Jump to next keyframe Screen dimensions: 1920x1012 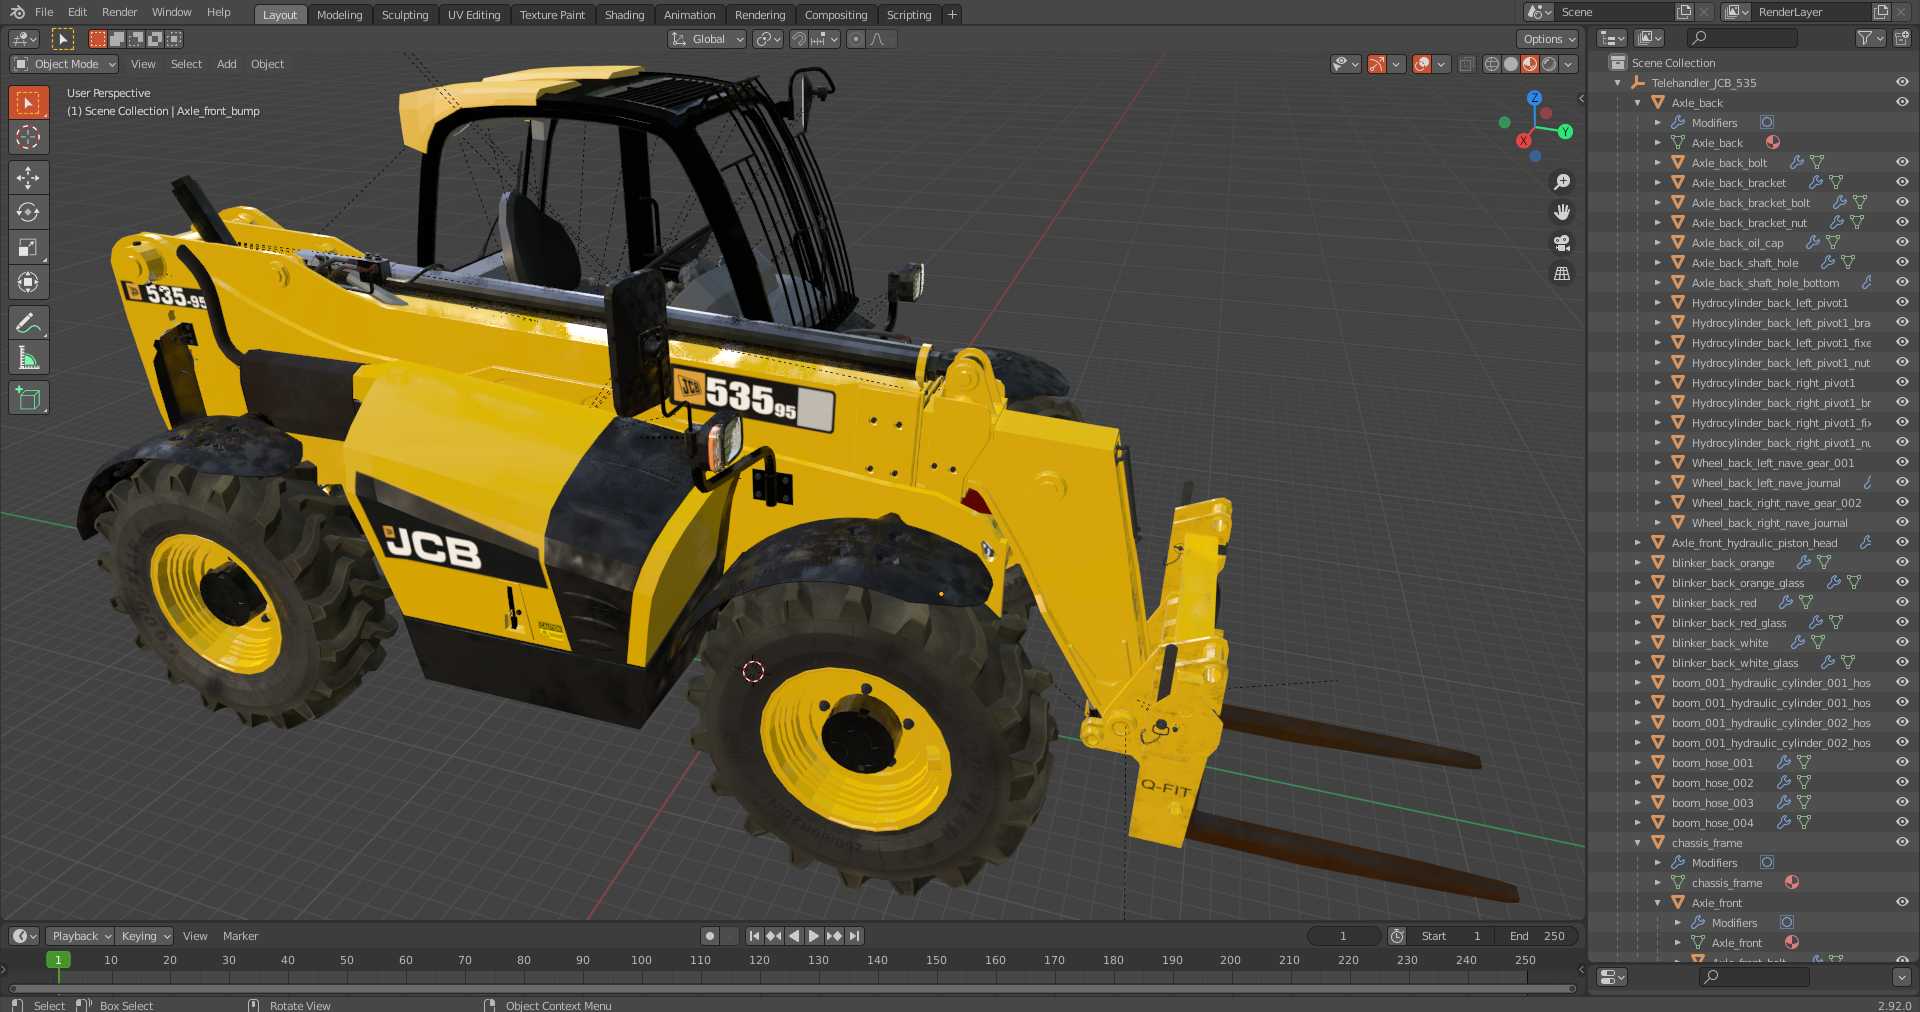tap(834, 936)
